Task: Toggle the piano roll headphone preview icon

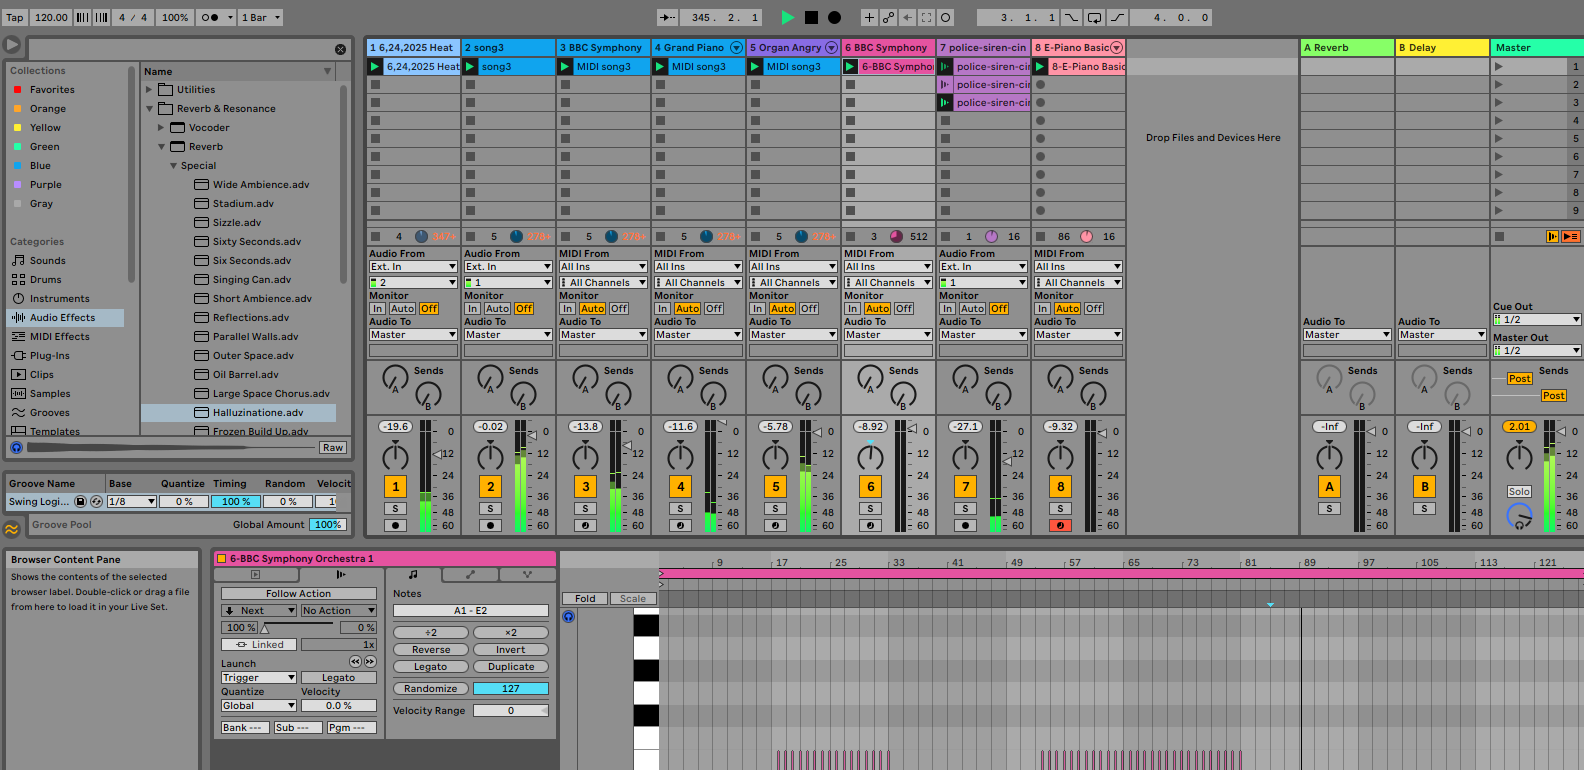Action: pyautogui.click(x=568, y=617)
